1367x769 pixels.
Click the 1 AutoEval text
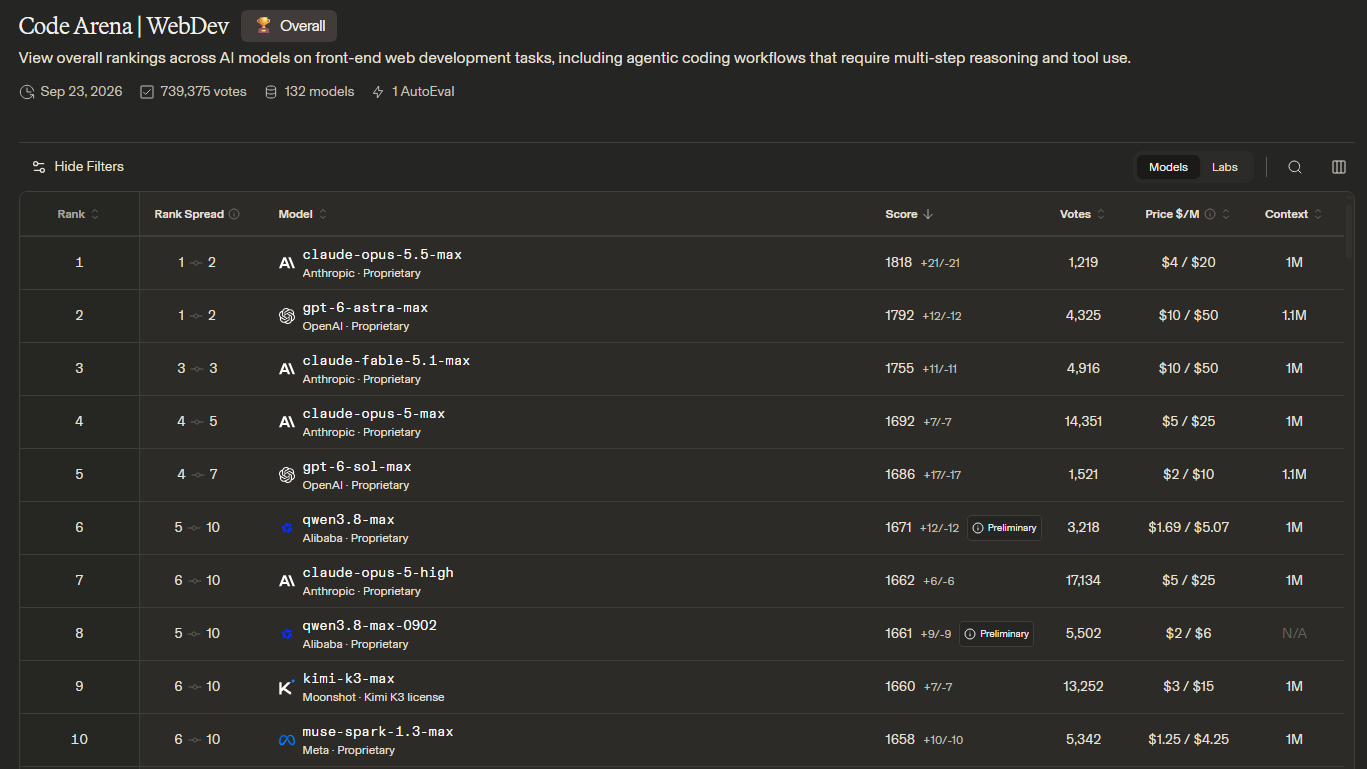point(423,92)
